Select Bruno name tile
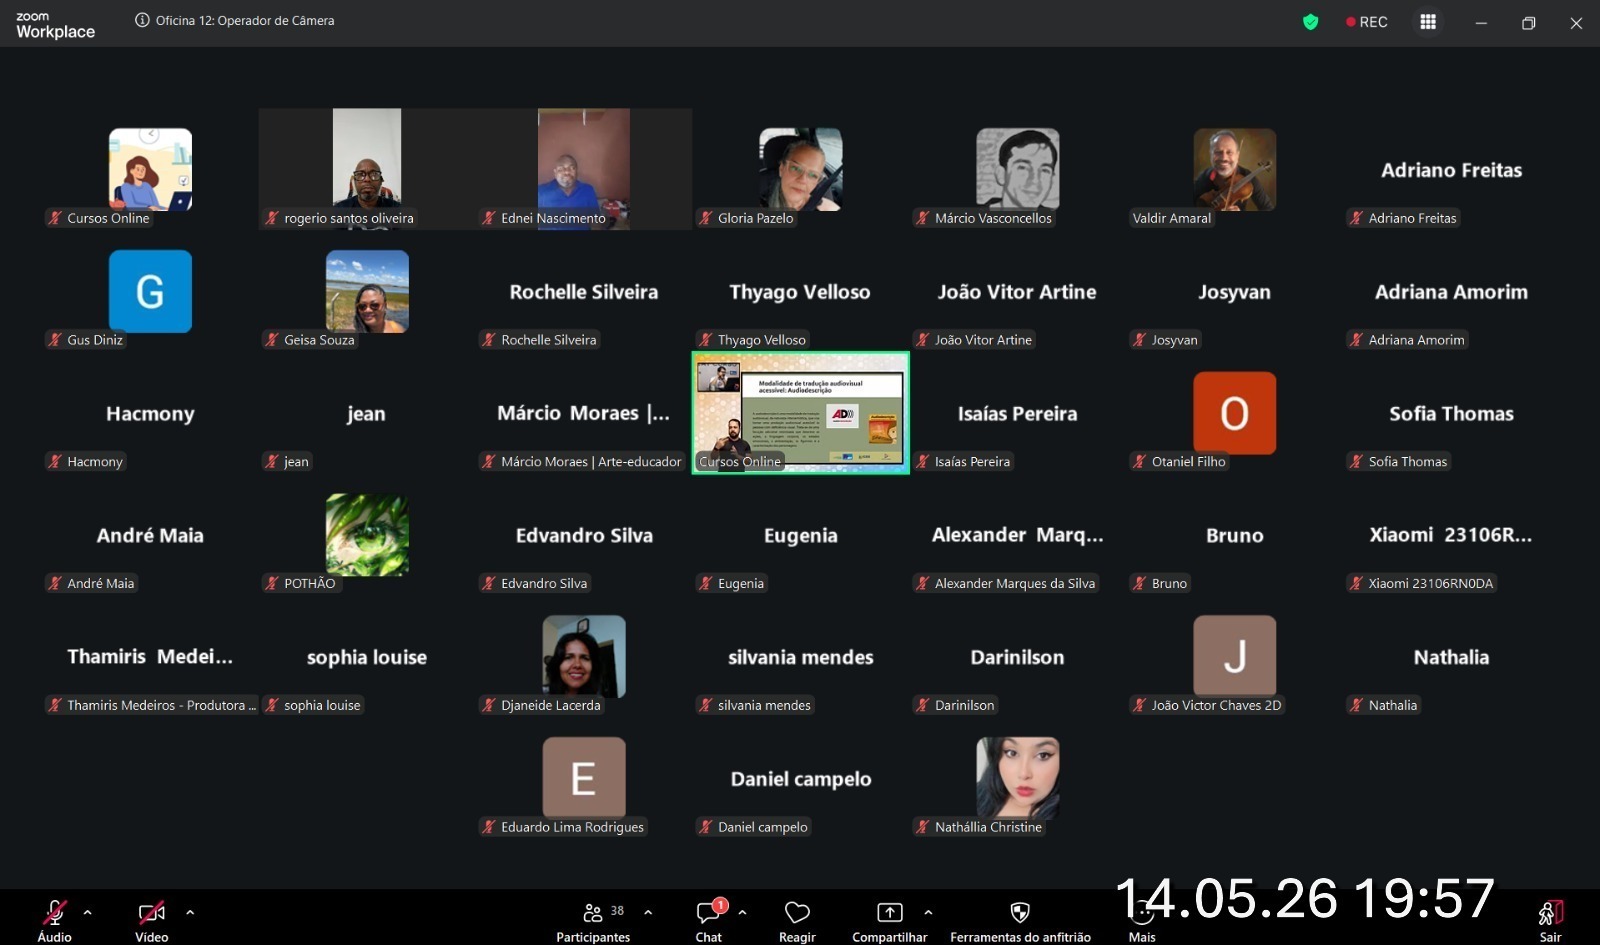 click(1234, 535)
